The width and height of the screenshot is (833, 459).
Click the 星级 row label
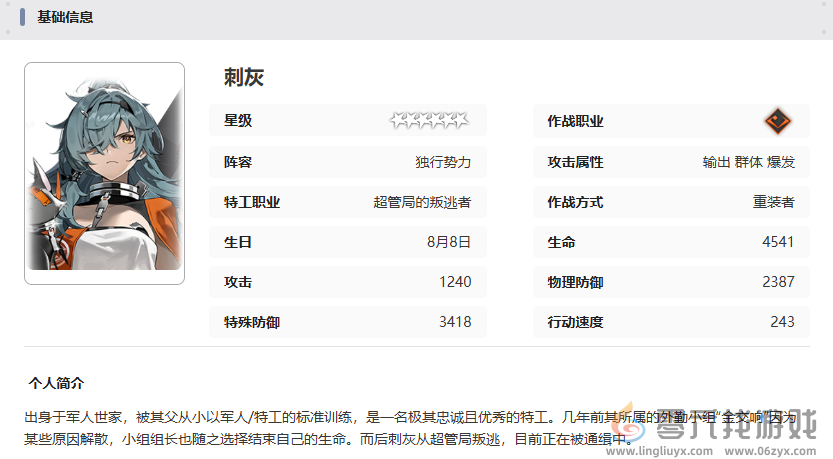[238, 121]
